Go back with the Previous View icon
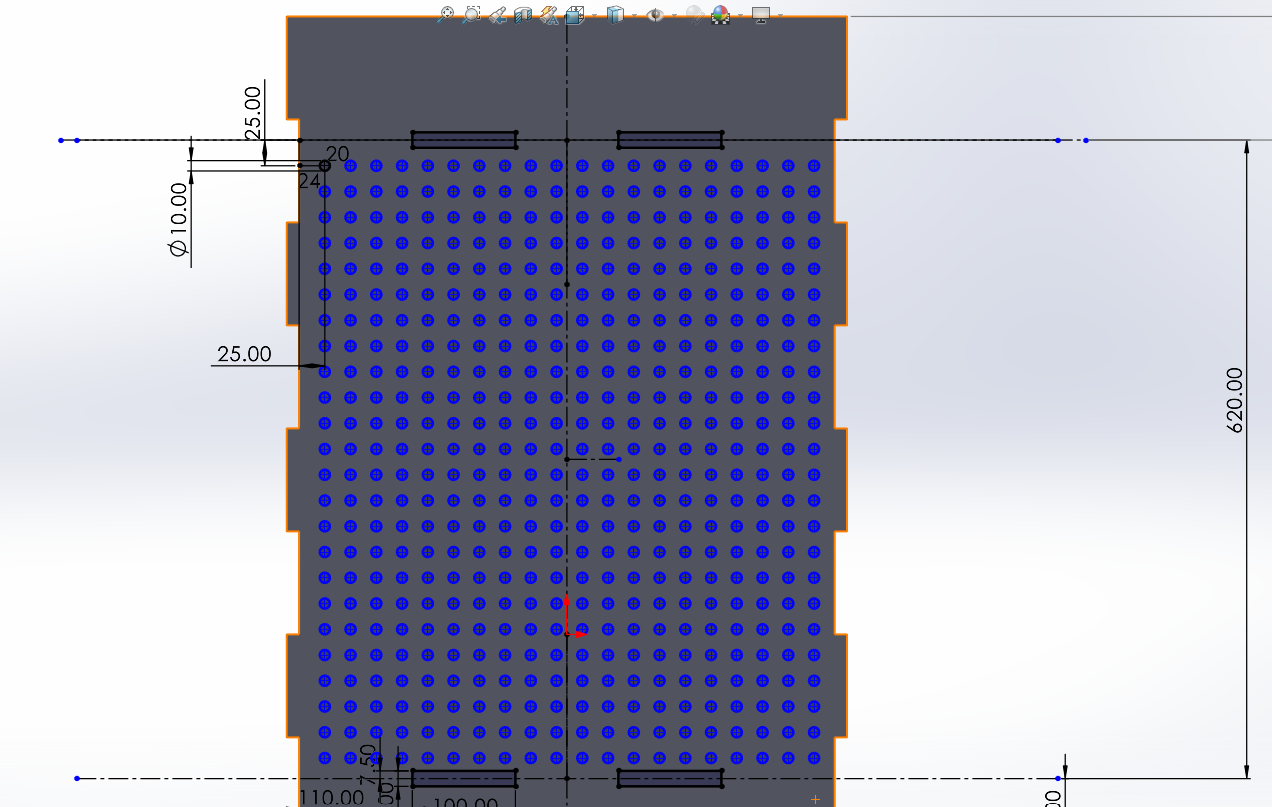 point(497,15)
